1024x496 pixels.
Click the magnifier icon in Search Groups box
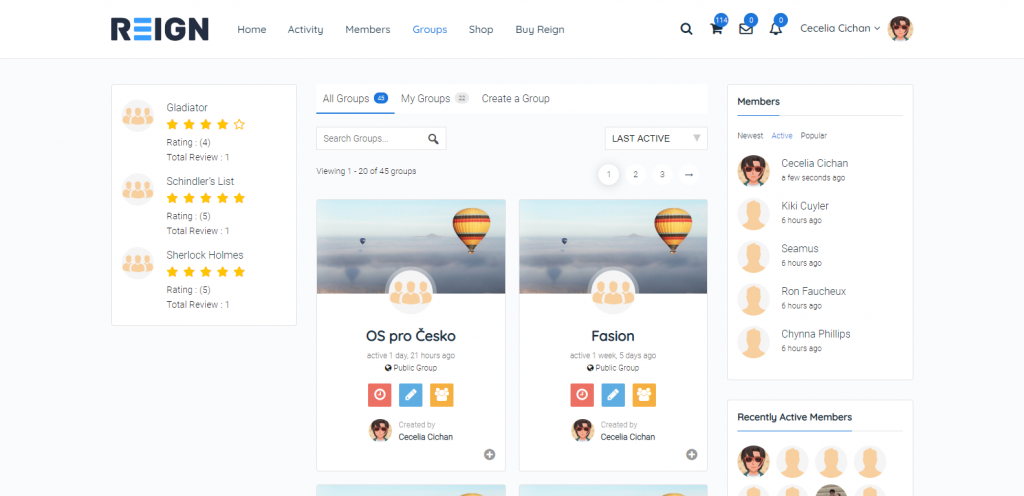click(x=433, y=138)
